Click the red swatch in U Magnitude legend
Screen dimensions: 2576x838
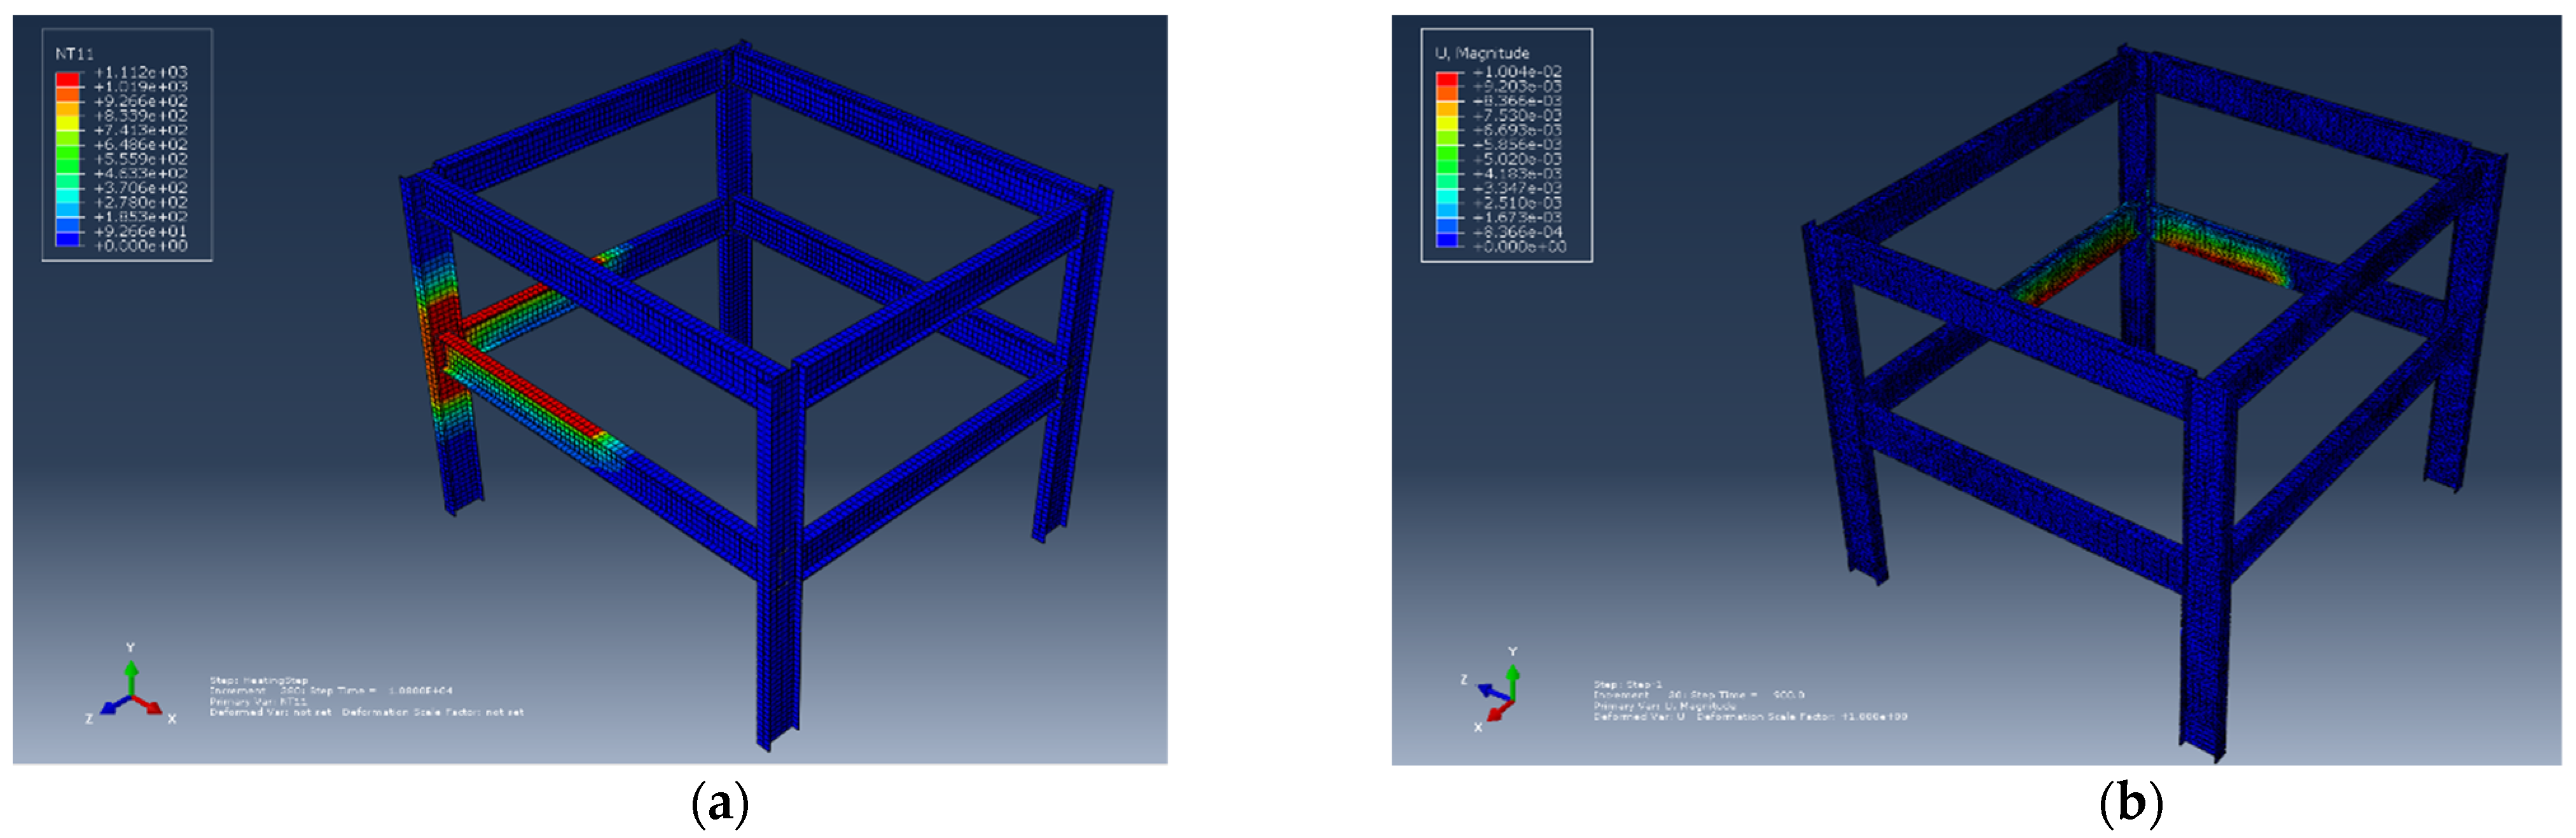[1446, 79]
